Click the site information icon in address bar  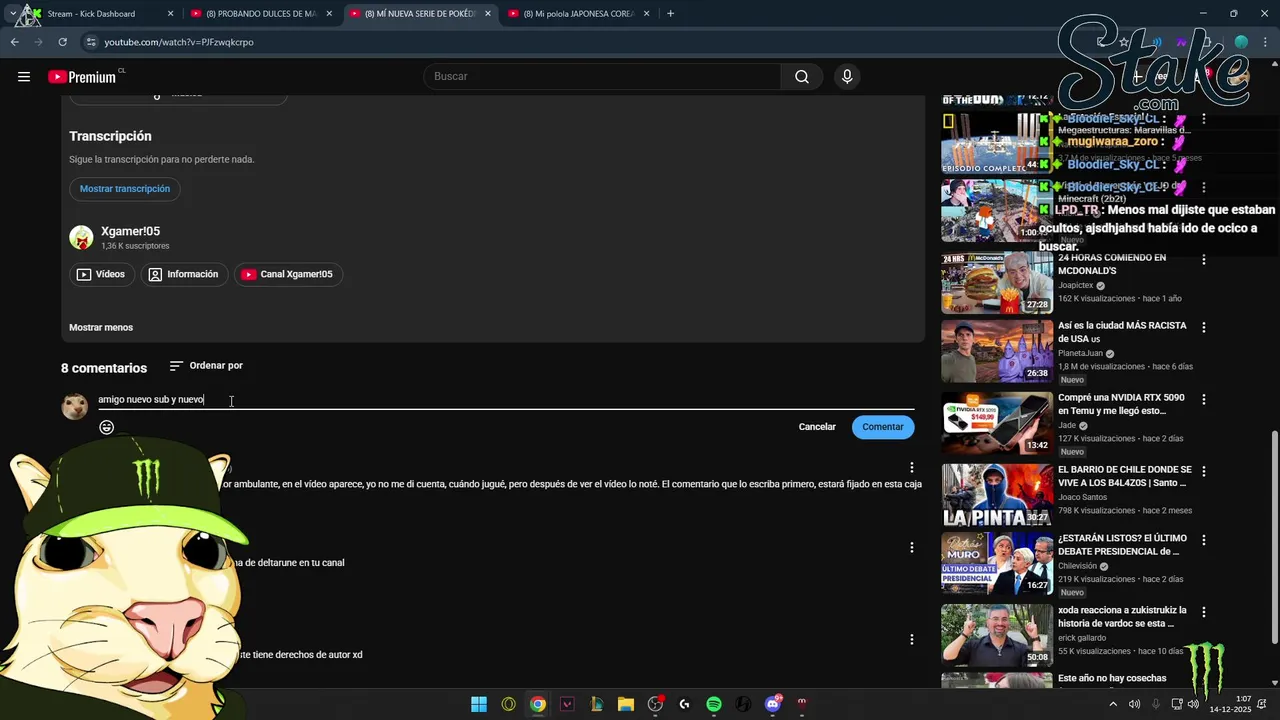click(x=91, y=42)
